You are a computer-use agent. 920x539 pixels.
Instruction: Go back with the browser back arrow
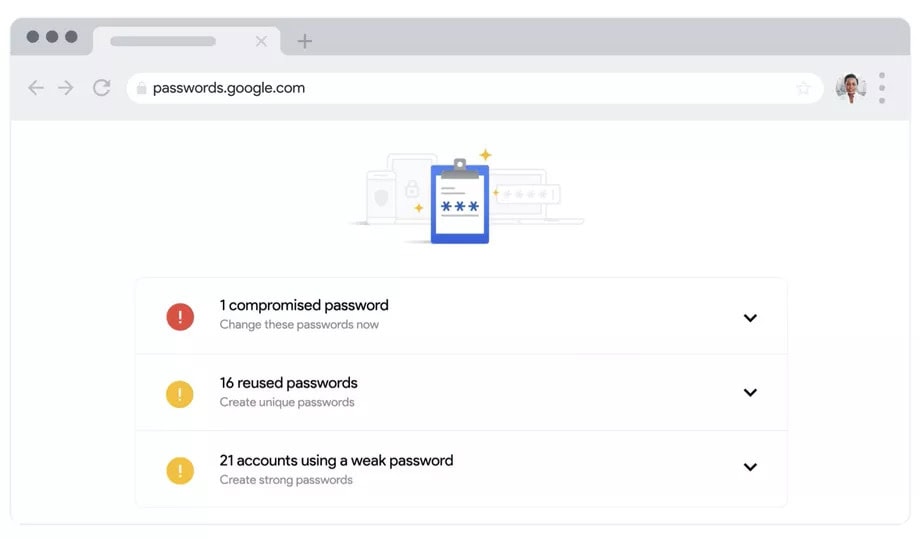[x=36, y=88]
